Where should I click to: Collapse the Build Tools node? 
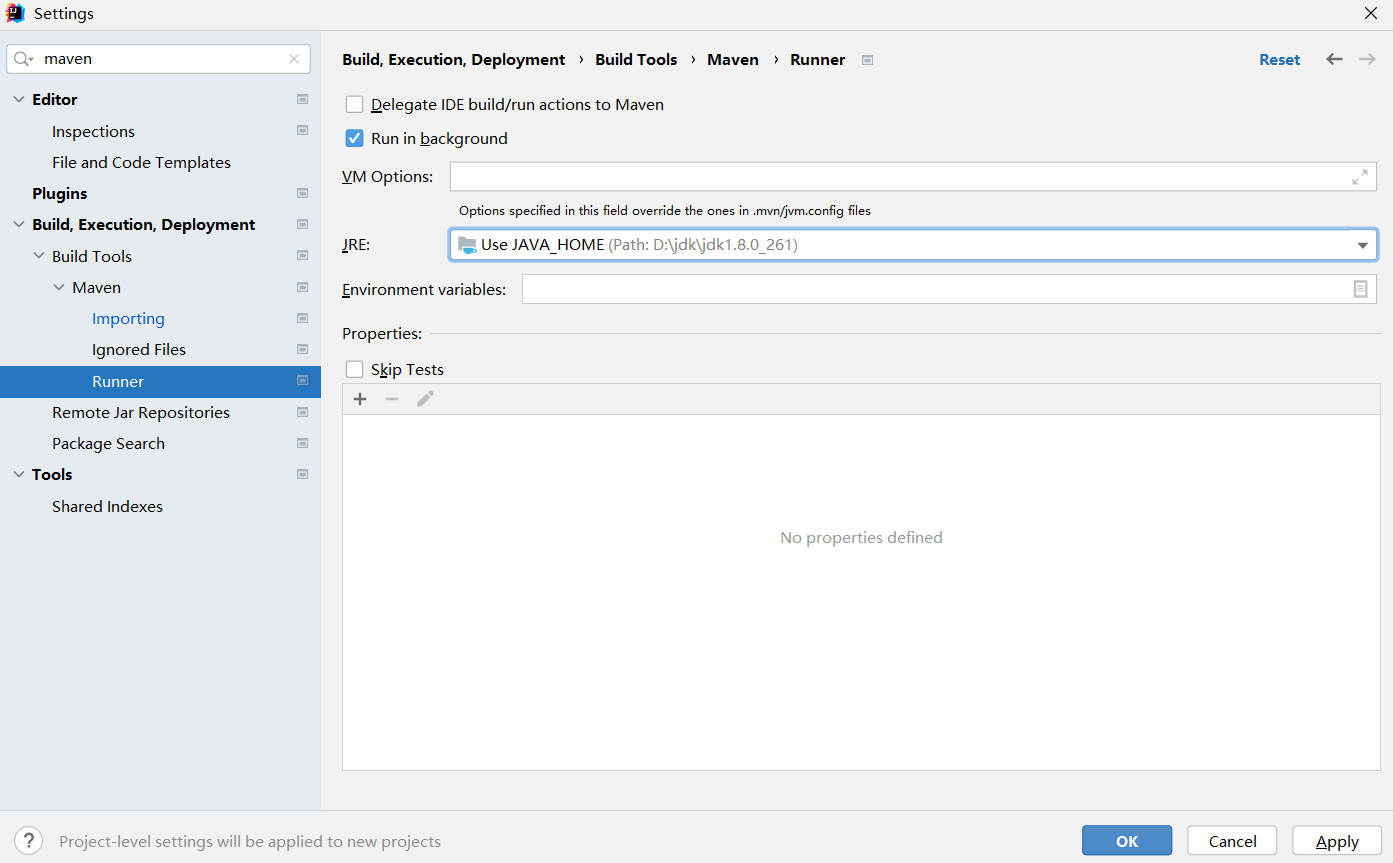coord(39,256)
